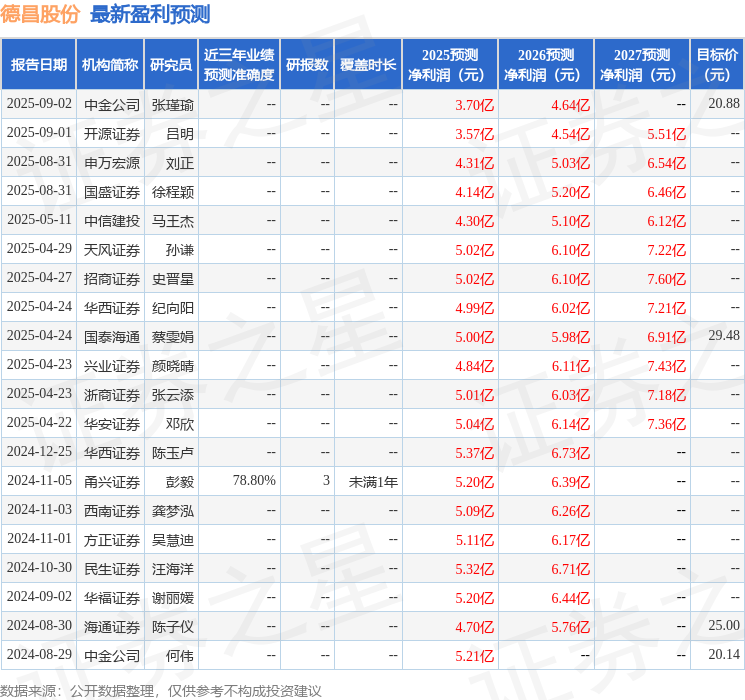745x700 pixels.
Task: Open the 甬兴证券 institution row
Action: point(112,482)
